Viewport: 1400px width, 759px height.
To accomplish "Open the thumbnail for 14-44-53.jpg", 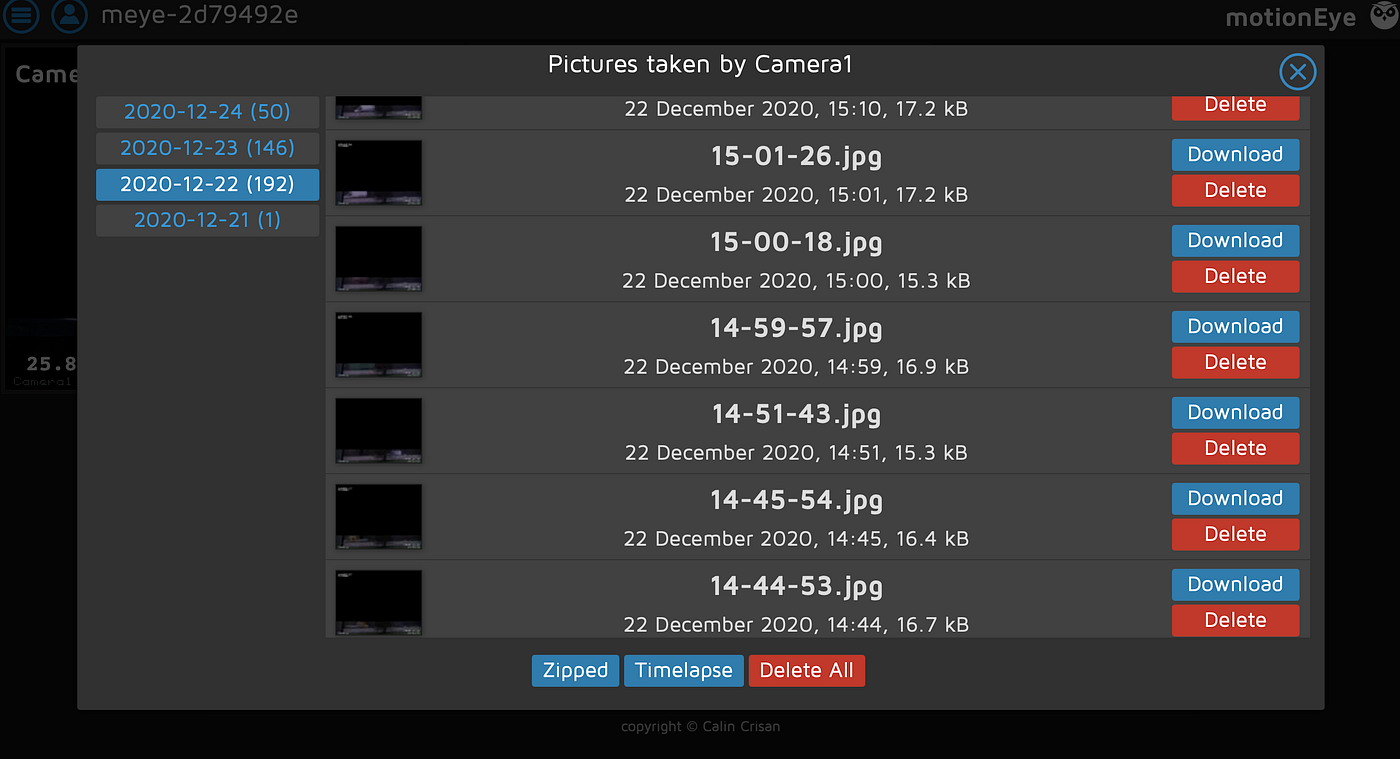I will point(378,602).
